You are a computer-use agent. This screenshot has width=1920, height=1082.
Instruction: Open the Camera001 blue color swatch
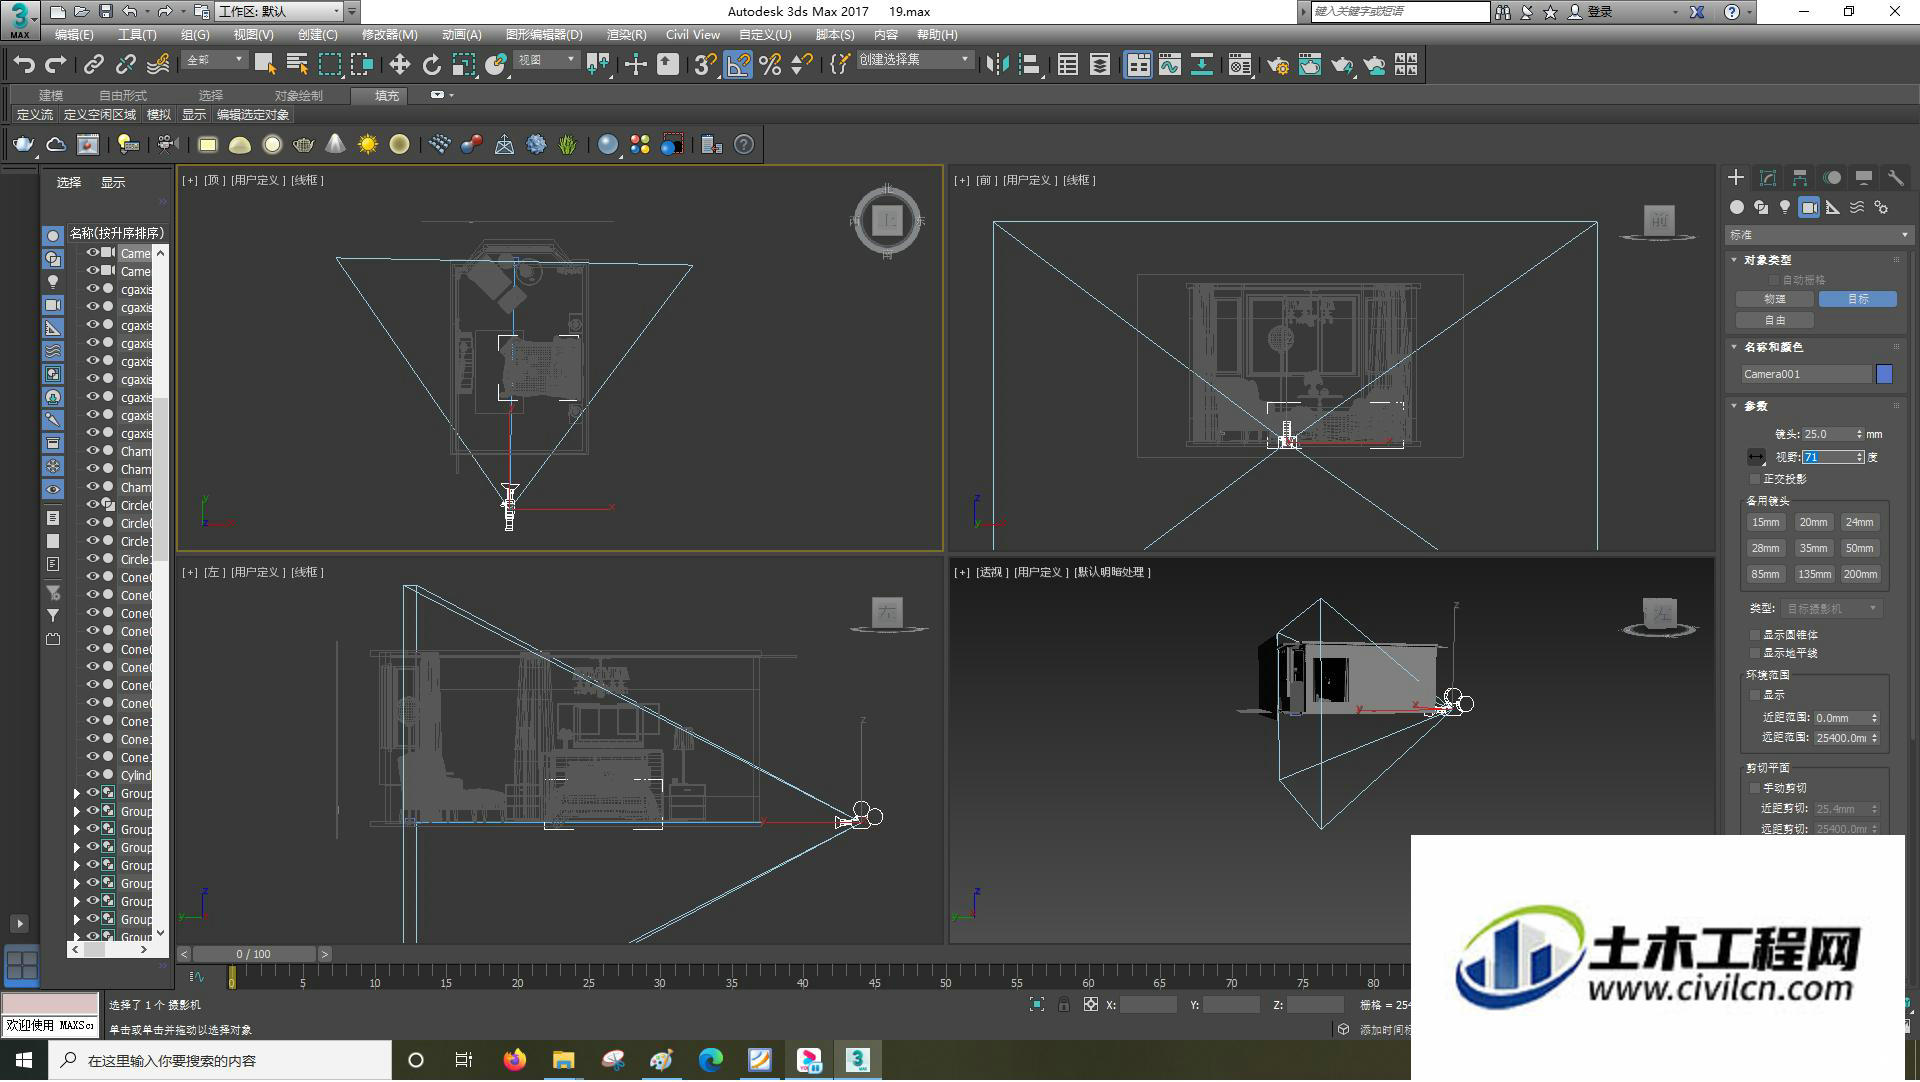pos(1884,374)
